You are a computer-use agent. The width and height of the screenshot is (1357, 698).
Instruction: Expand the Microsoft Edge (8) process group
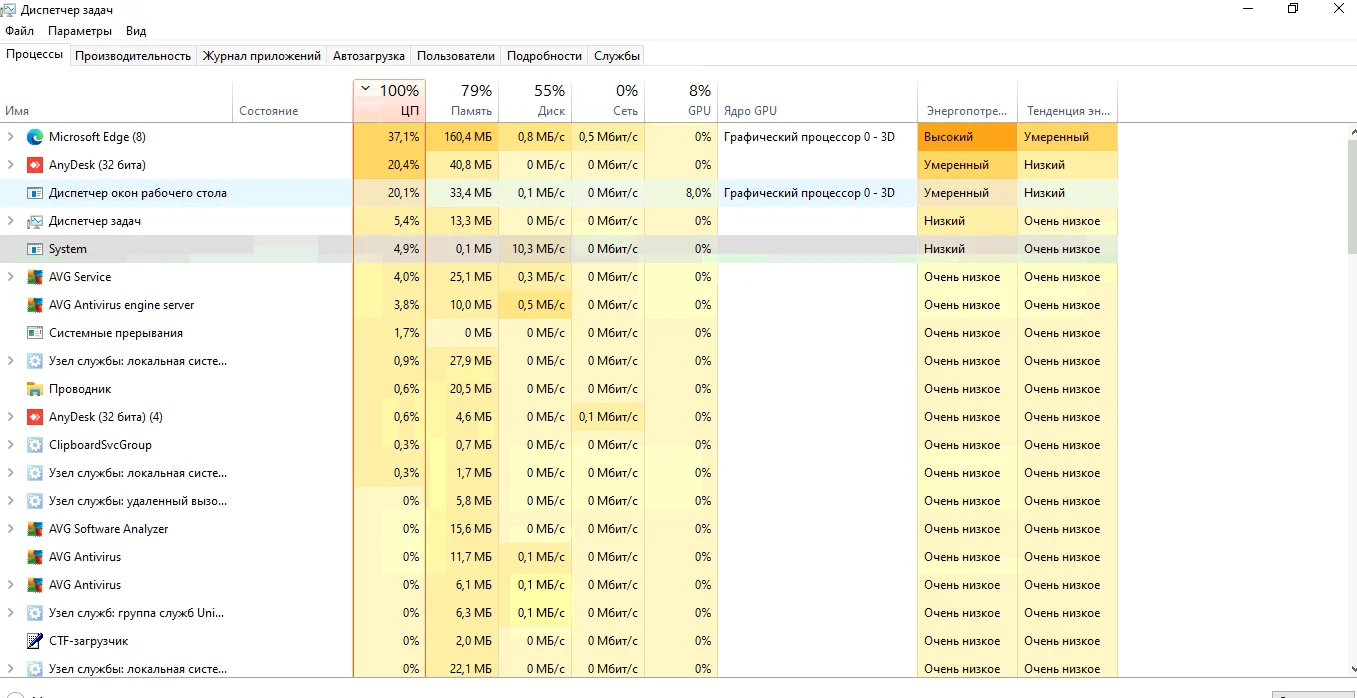tap(11, 137)
